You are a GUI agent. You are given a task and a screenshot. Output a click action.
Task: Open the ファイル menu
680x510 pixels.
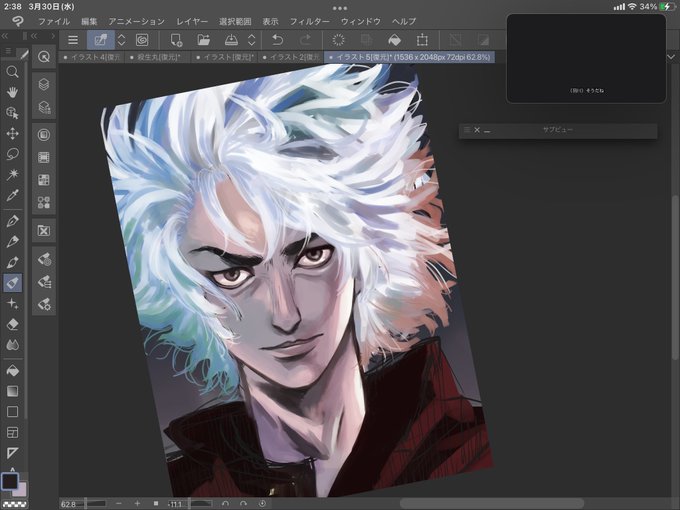[54, 21]
